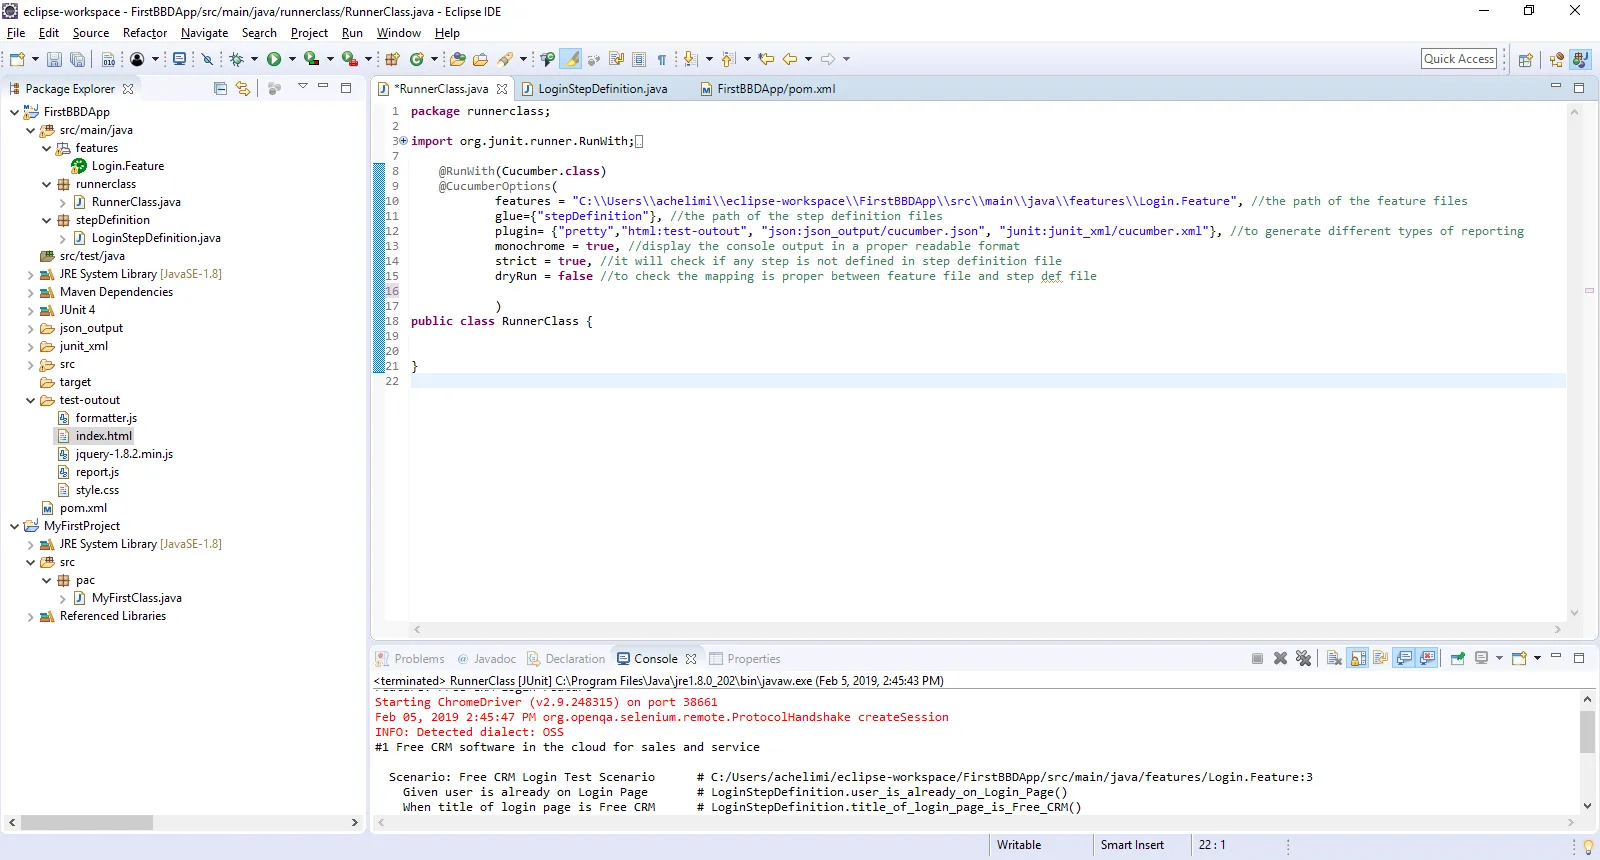Open the Problems view tab
Image resolution: width=1600 pixels, height=860 pixels.
(x=418, y=659)
